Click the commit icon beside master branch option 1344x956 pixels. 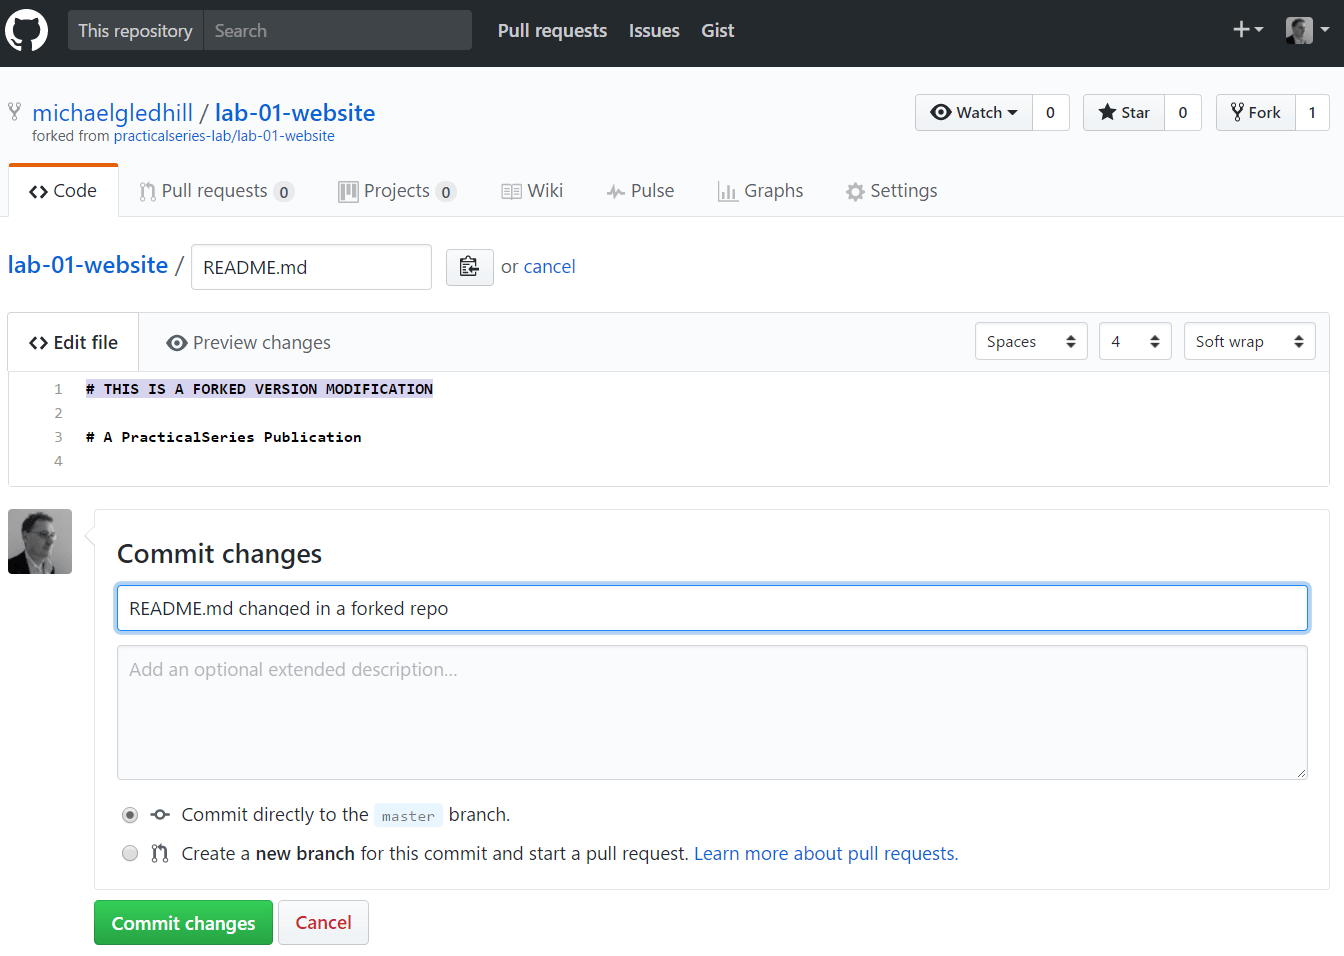160,815
